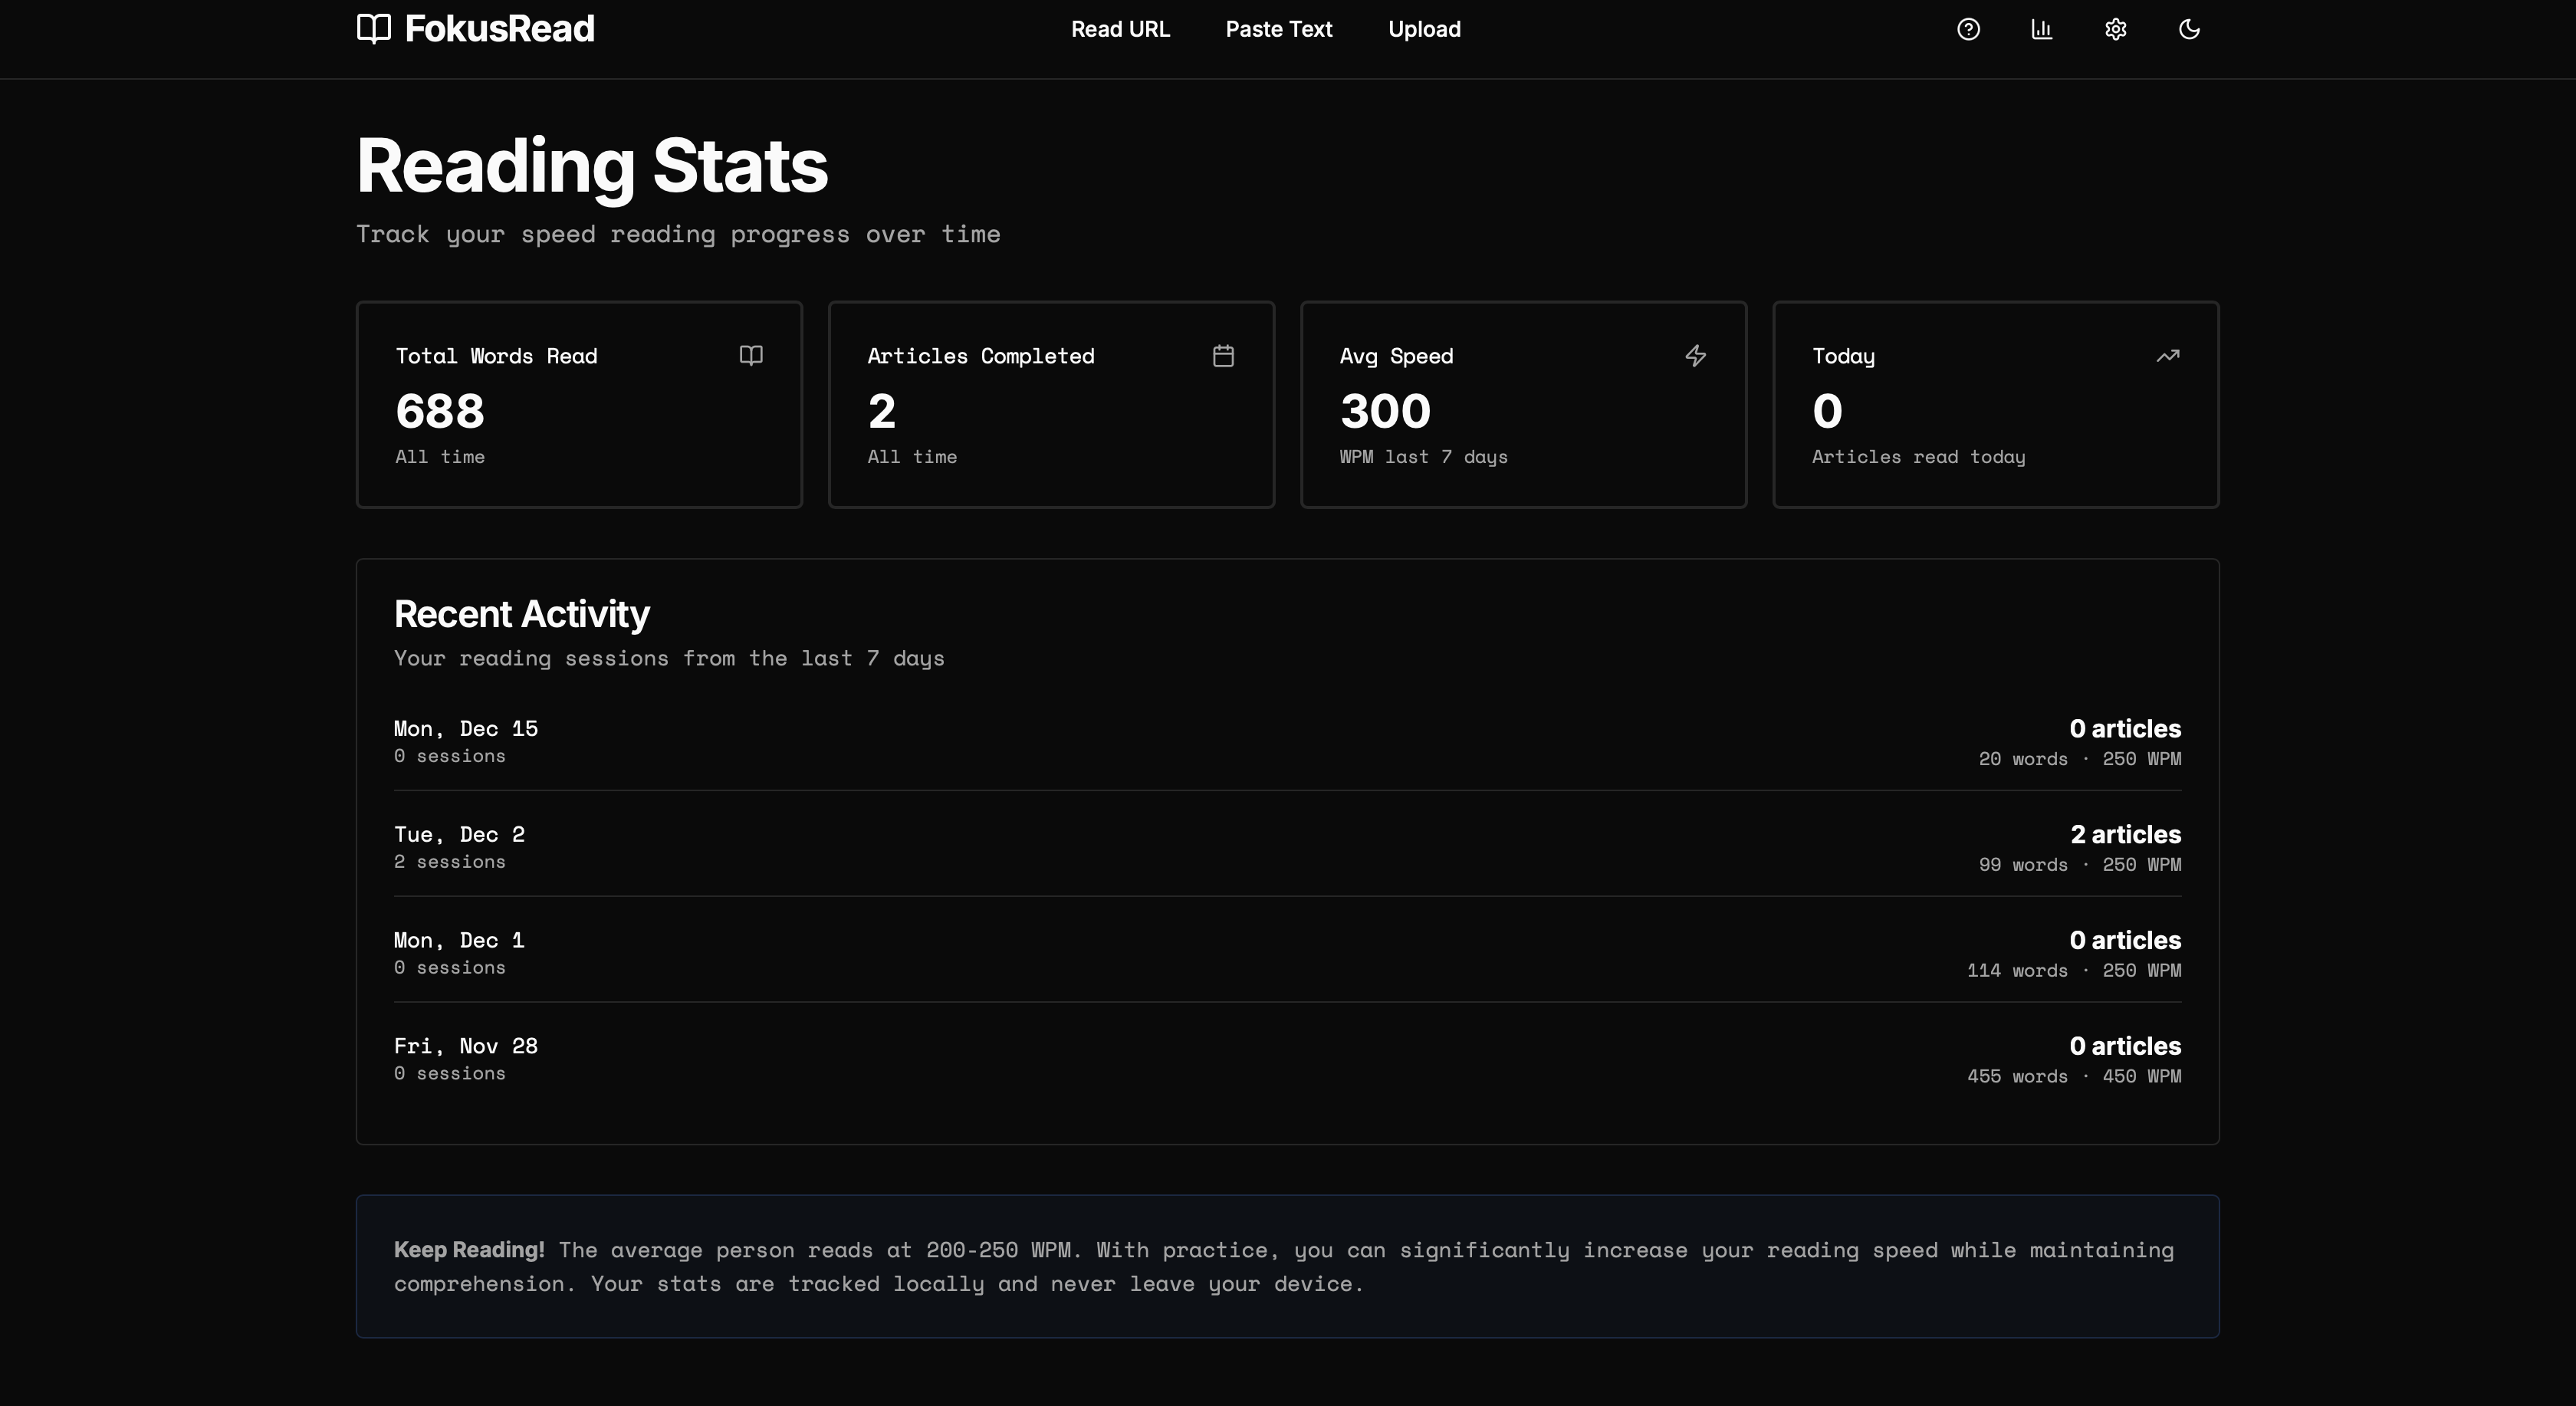This screenshot has width=2576, height=1406.
Task: Open the help question mark icon
Action: (x=1968, y=29)
